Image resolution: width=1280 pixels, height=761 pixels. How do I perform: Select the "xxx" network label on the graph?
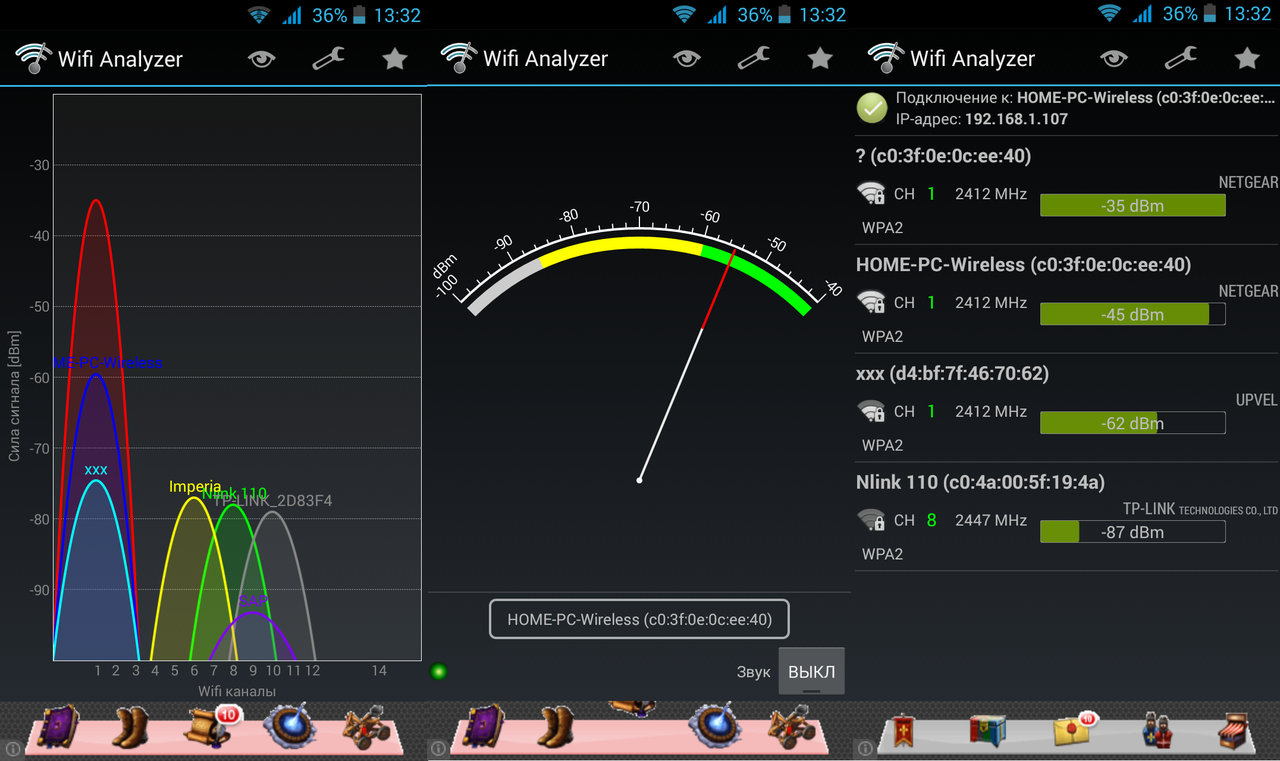tap(96, 469)
